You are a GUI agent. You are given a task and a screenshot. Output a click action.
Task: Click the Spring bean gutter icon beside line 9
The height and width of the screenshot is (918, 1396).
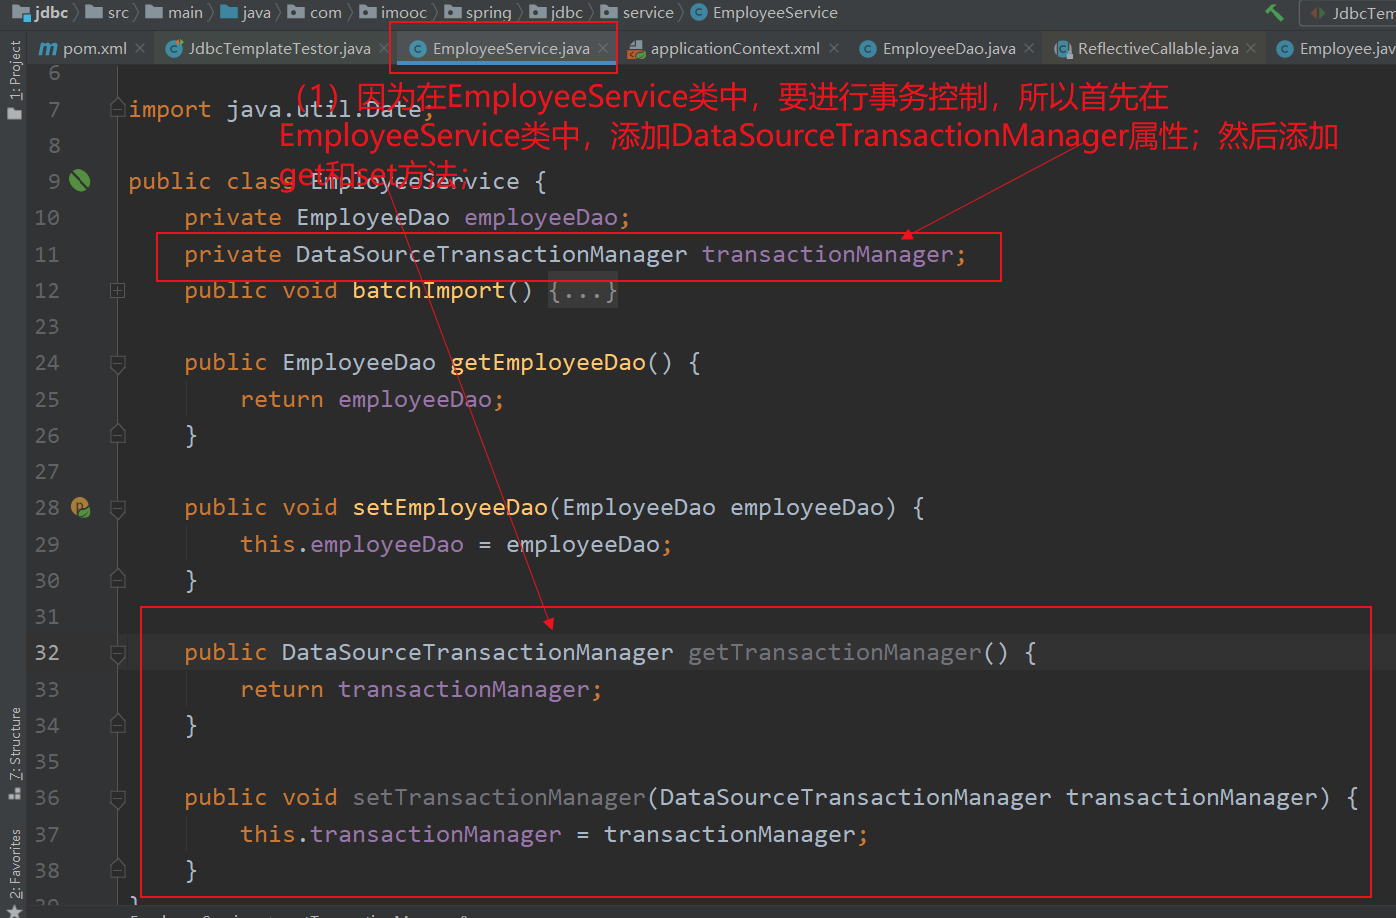(x=81, y=180)
